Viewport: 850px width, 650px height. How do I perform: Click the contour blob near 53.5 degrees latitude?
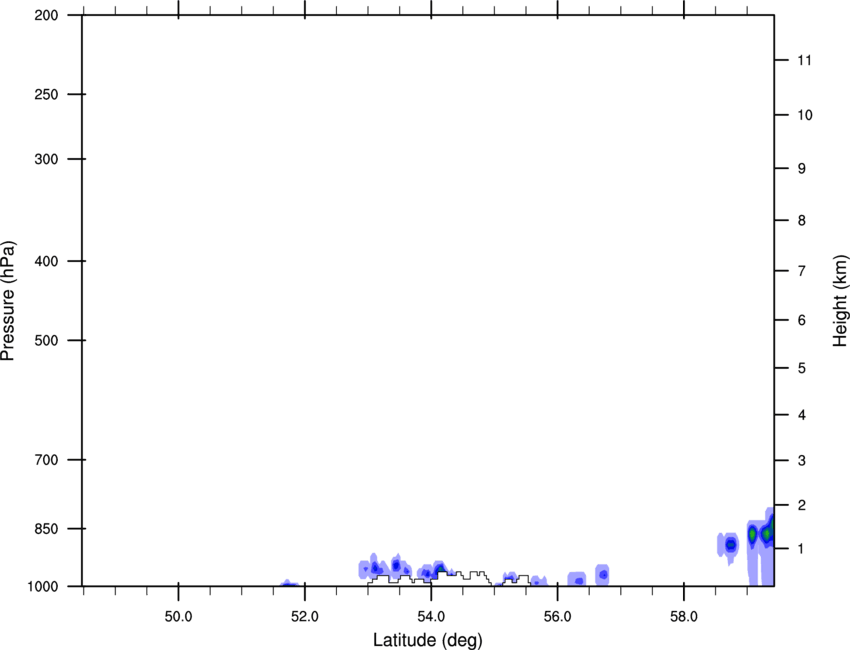[397, 566]
